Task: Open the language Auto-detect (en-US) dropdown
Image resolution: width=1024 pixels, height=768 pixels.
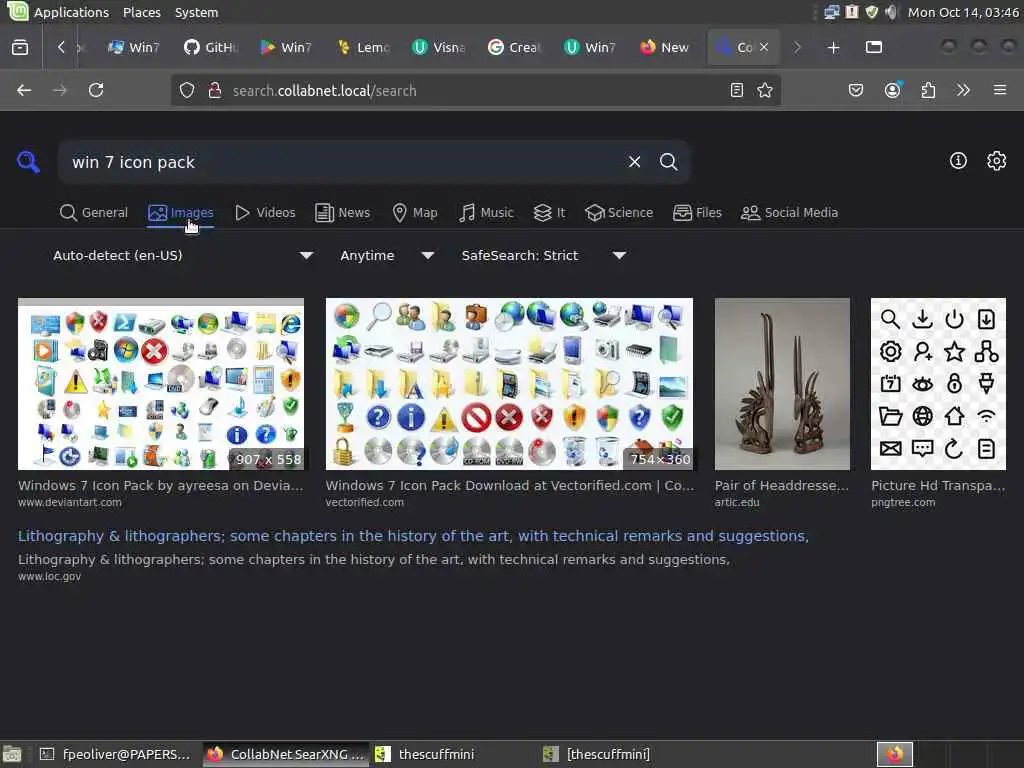Action: 183,255
